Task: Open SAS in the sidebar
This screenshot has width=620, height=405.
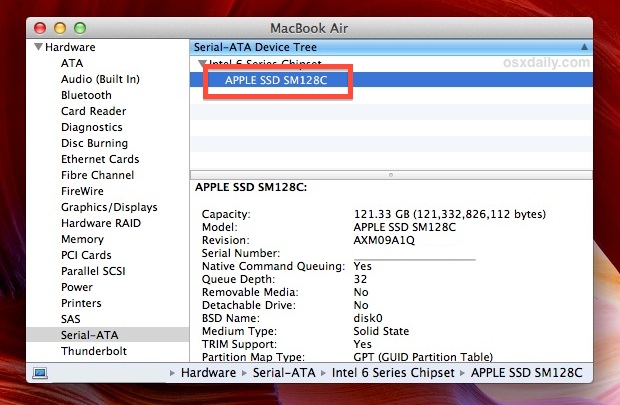Action: coord(71,319)
